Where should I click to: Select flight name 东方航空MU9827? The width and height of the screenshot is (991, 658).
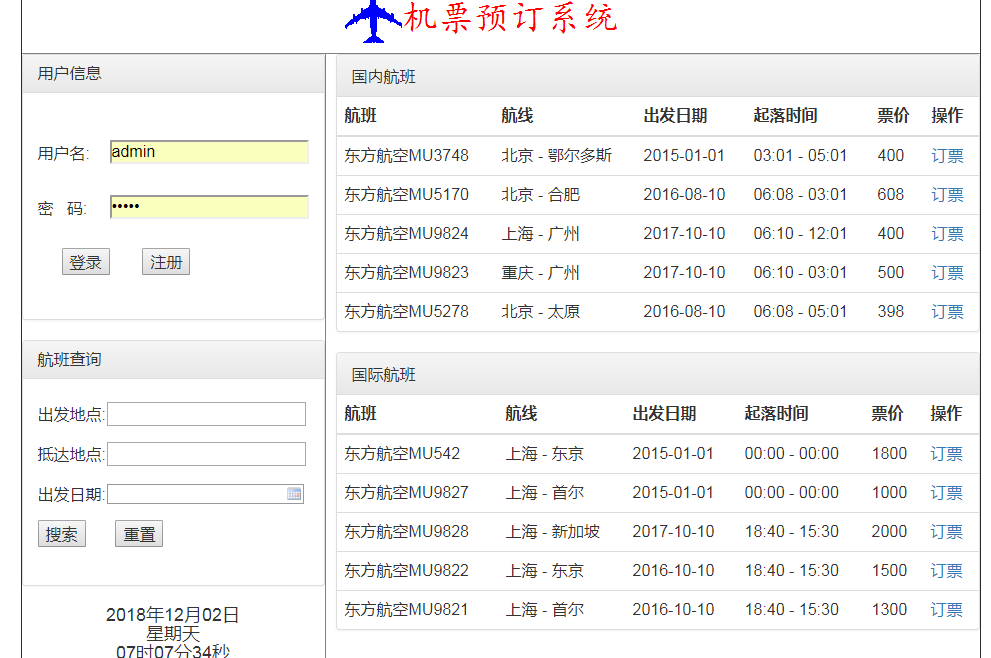pos(406,492)
